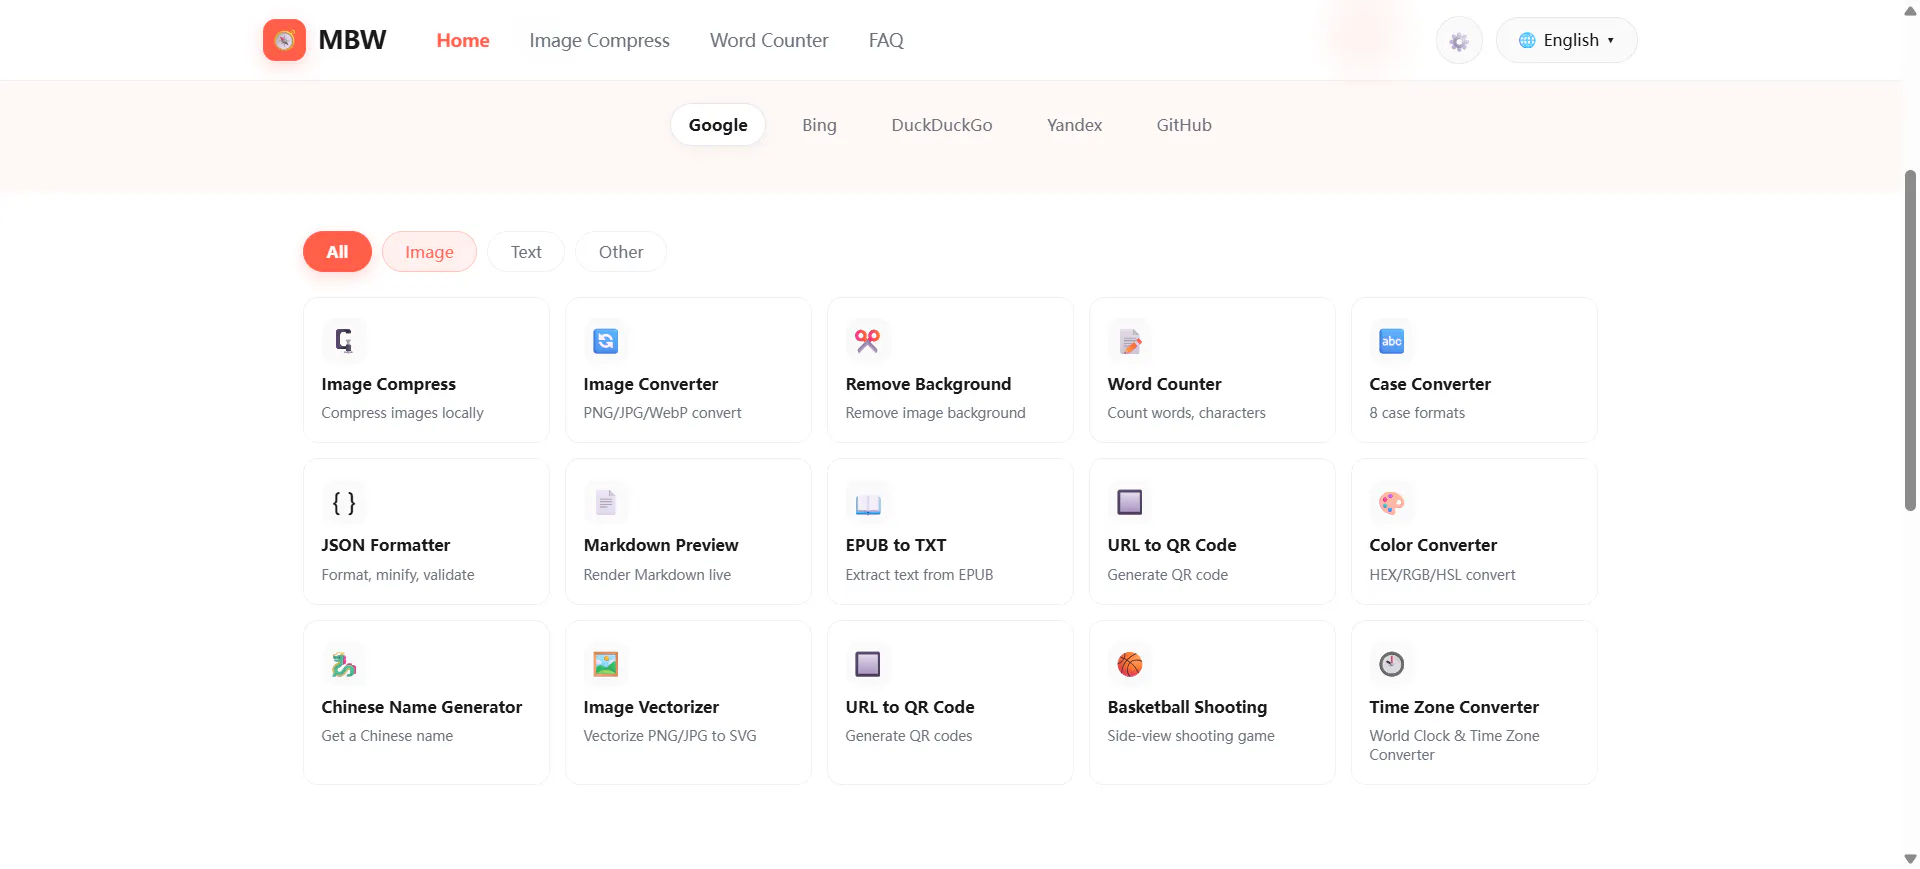The width and height of the screenshot is (1920, 869).
Task: Click the "Get a Chinese name" description
Action: point(387,736)
